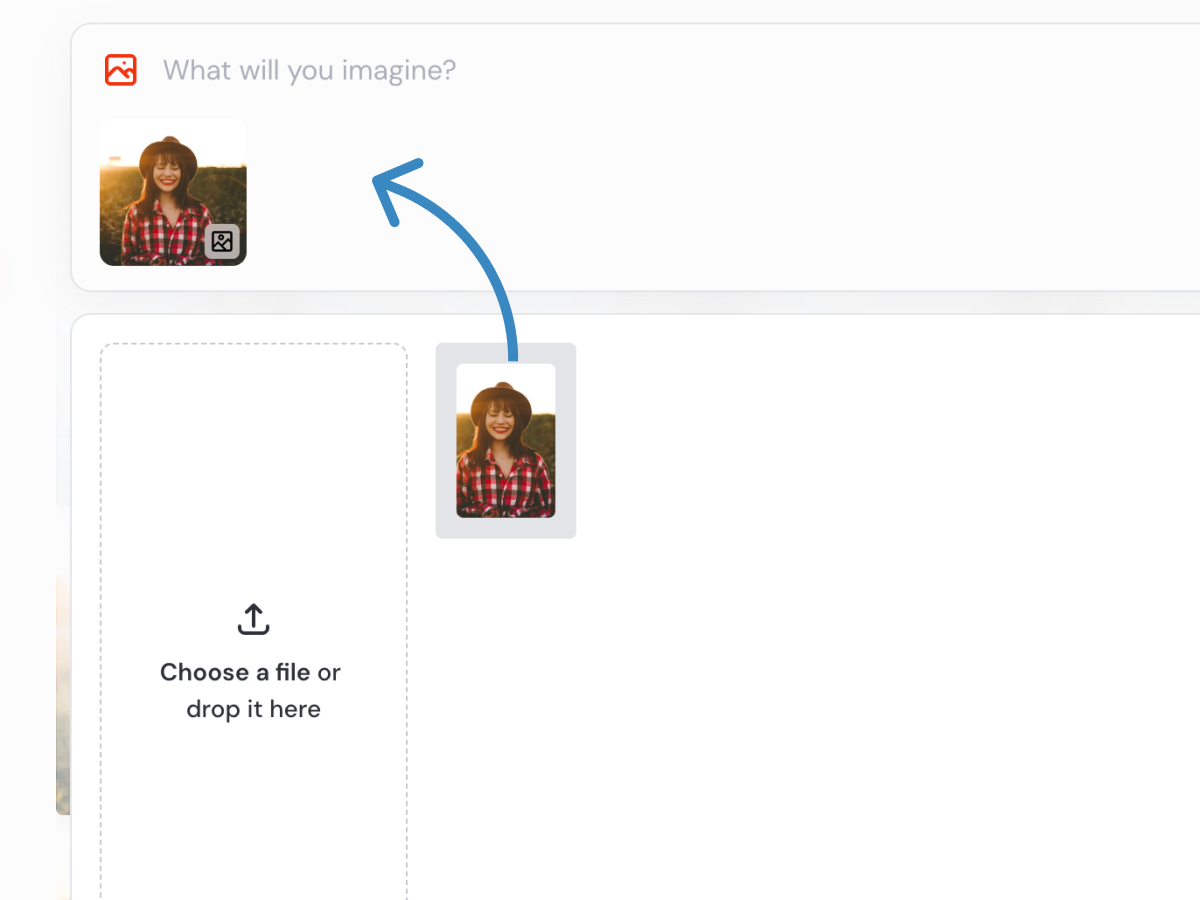Click the plaid shirt in the library photo
Screen dimensions: 1200x900
pos(505,485)
